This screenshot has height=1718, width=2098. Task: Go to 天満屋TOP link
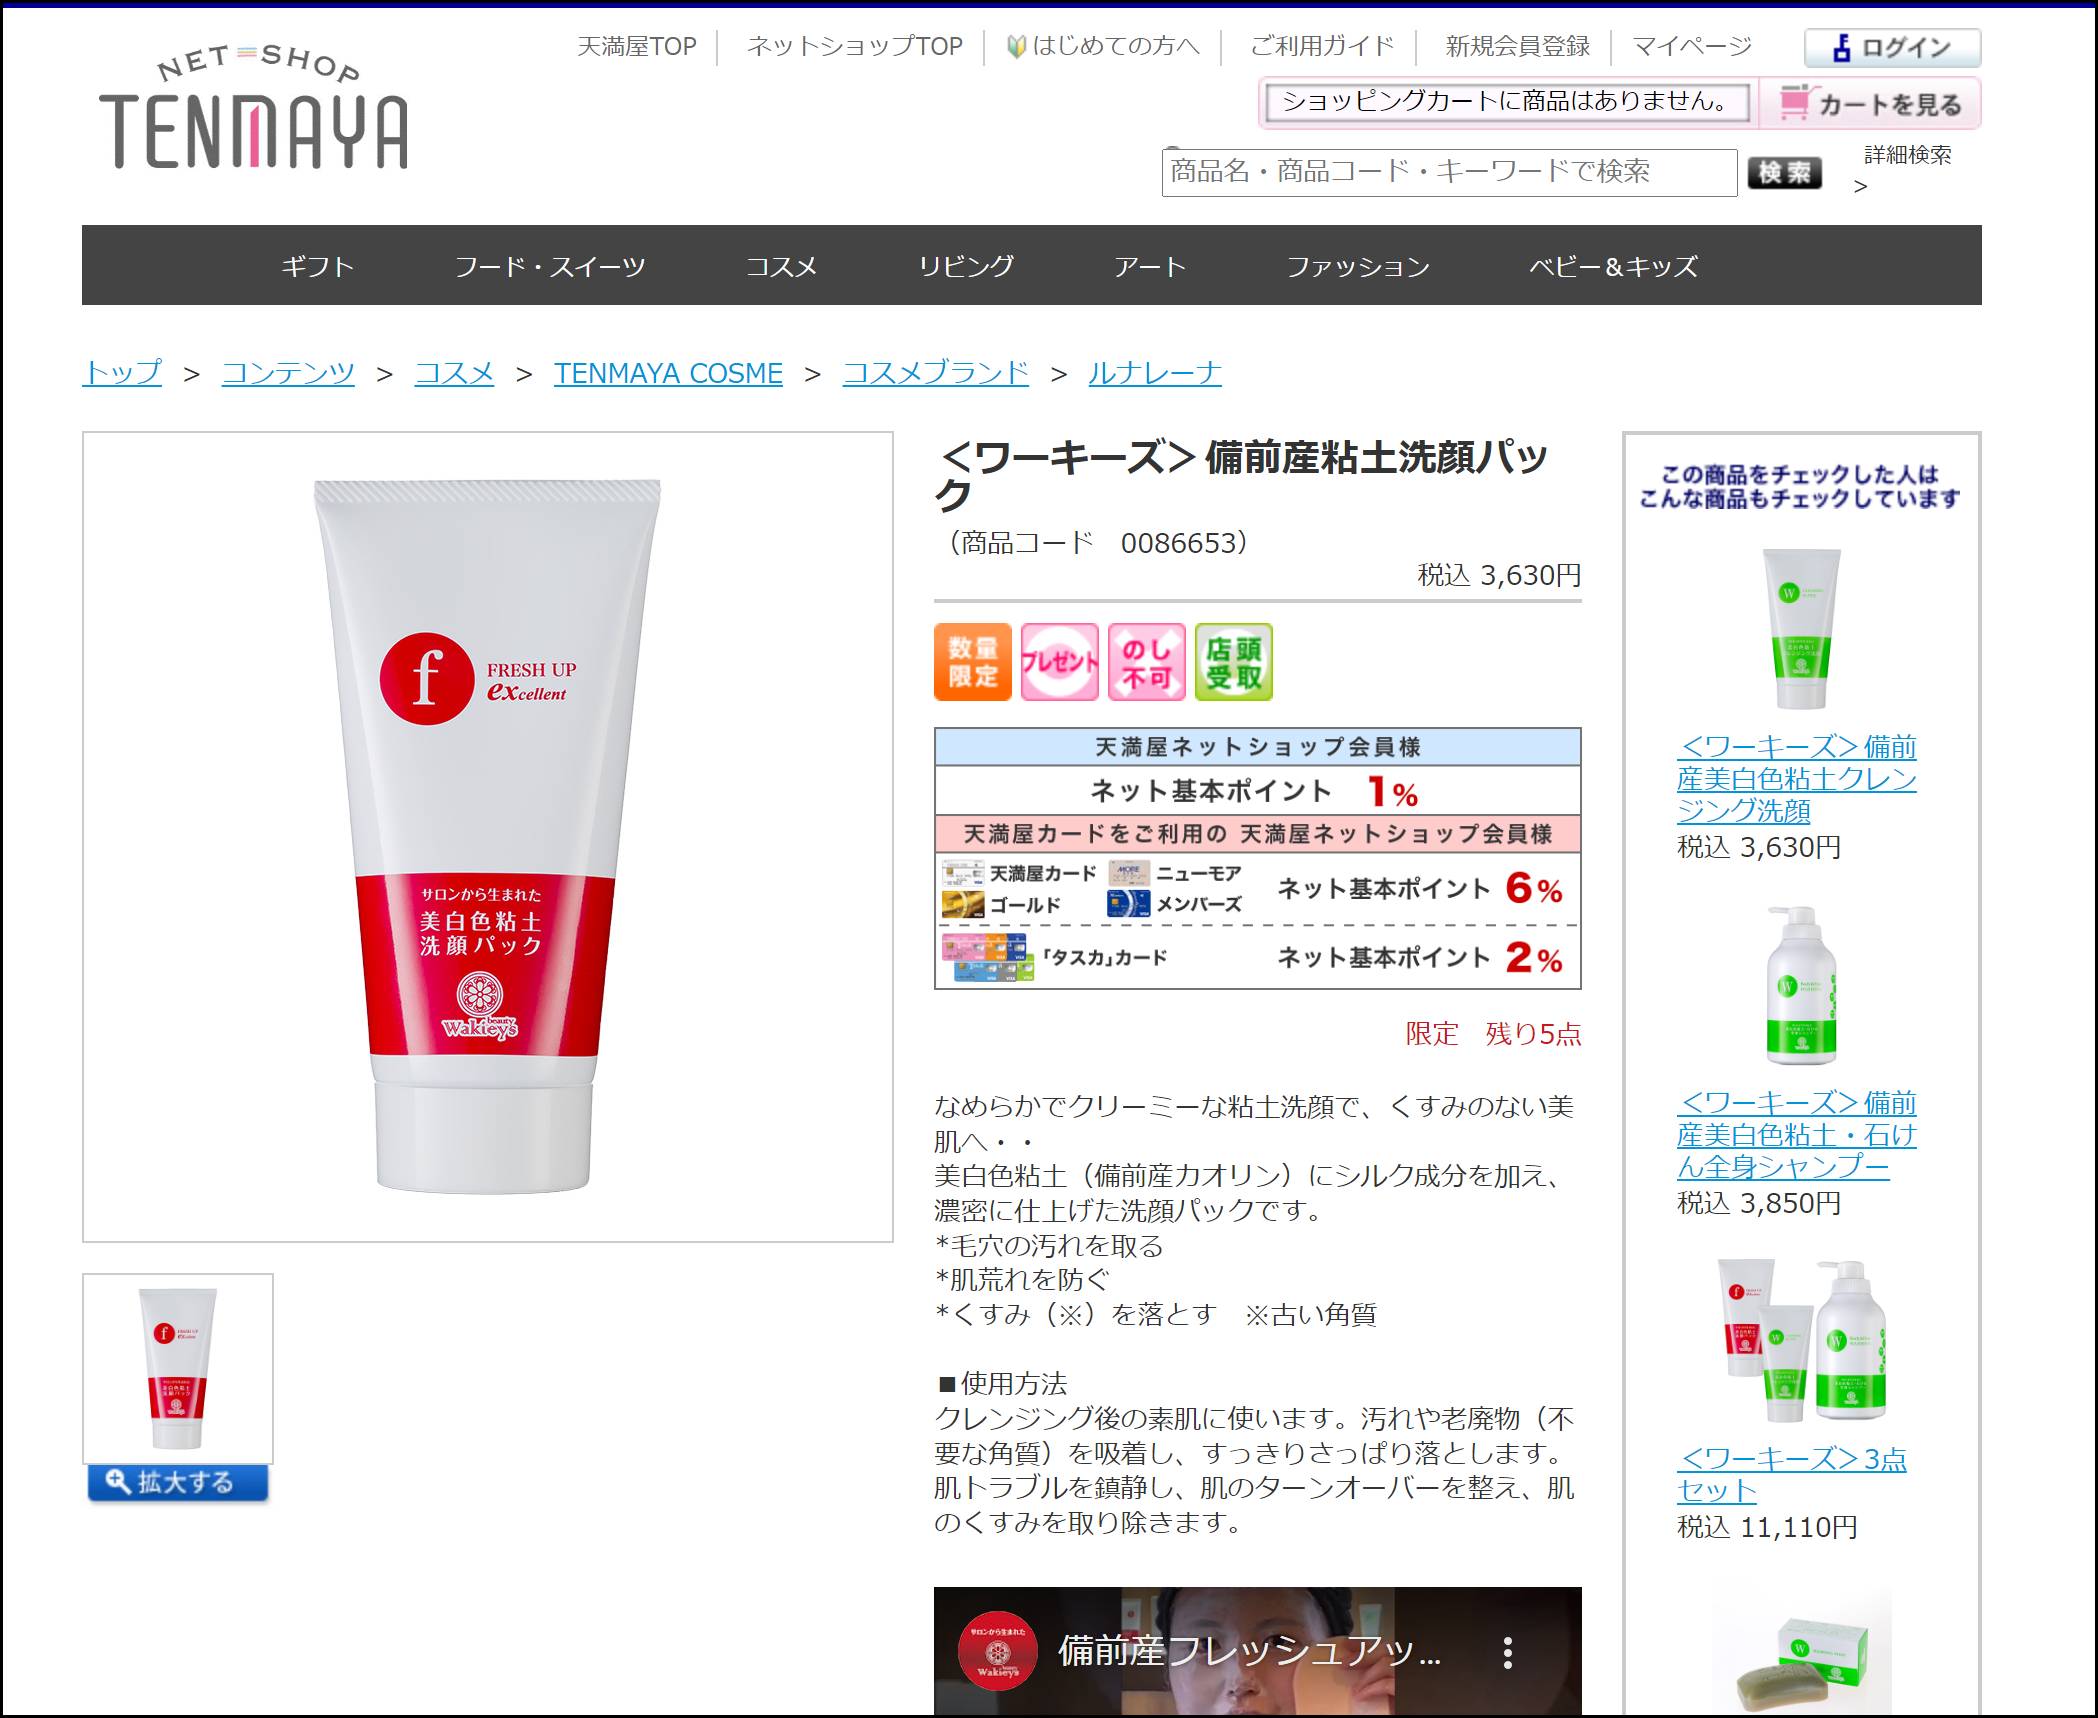click(x=637, y=47)
